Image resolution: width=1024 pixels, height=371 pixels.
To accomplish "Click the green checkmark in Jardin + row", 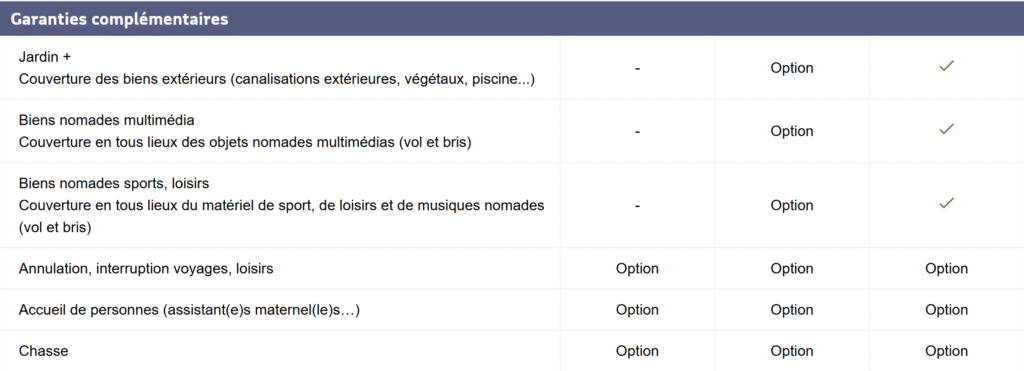I will (x=946, y=66).
